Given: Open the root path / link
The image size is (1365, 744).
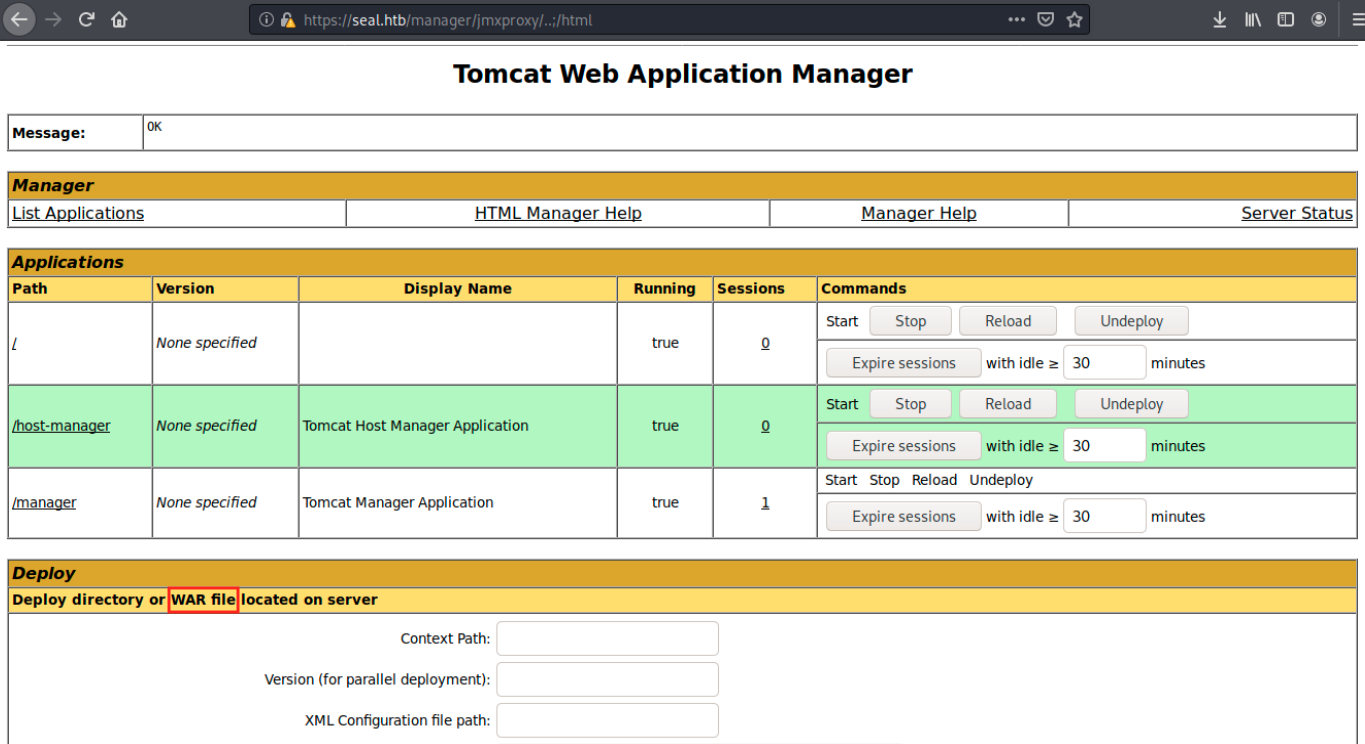Looking at the screenshot, I should click(14, 343).
